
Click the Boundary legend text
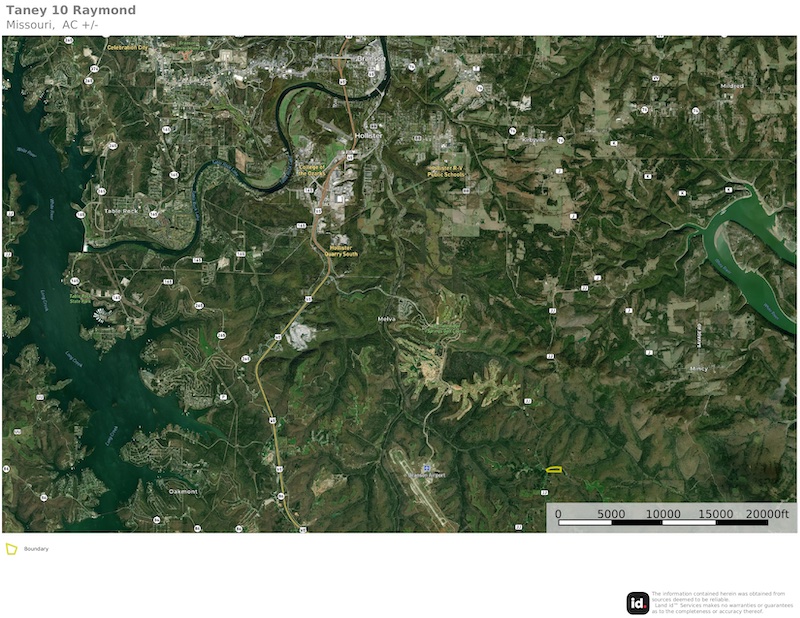coord(36,549)
